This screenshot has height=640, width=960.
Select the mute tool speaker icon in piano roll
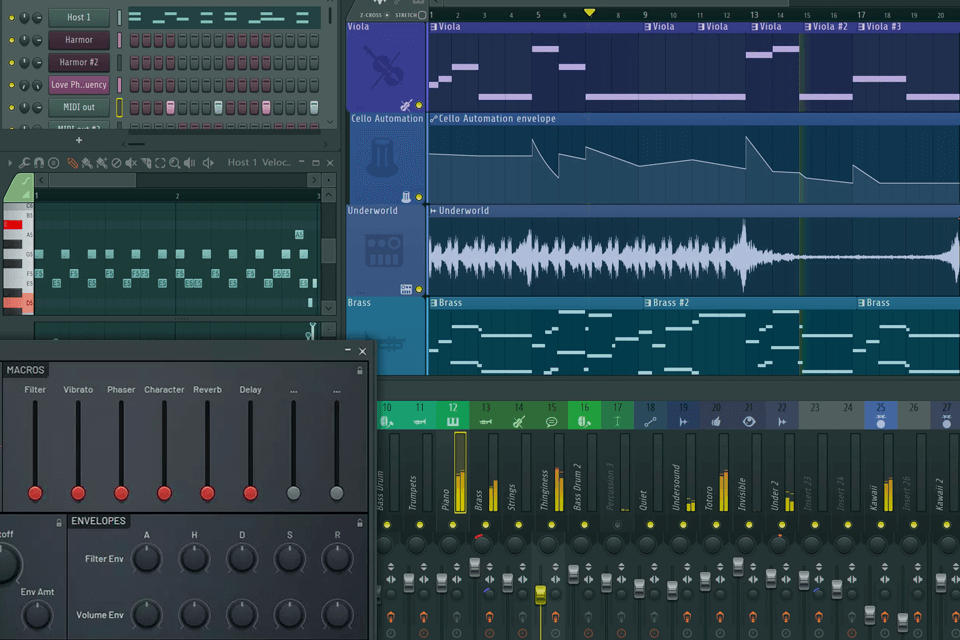(129, 163)
